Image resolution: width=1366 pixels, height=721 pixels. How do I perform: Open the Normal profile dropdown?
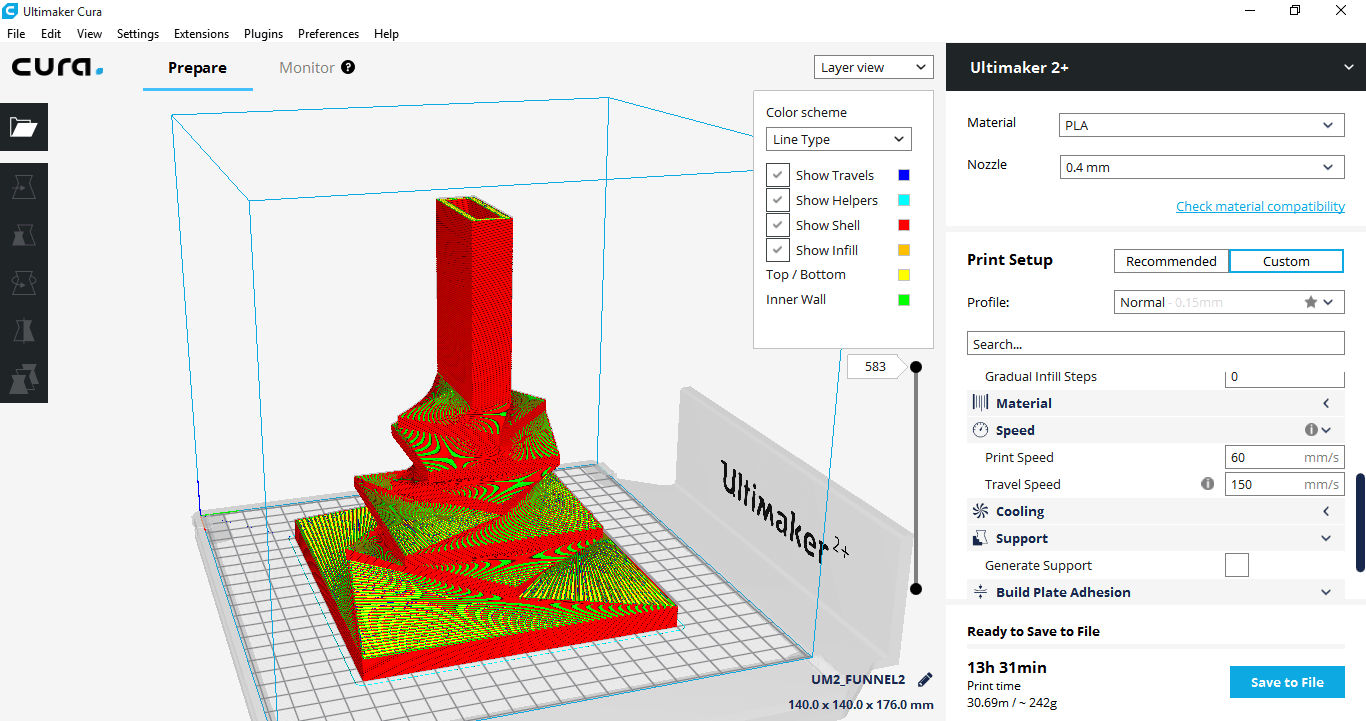(x=1229, y=302)
